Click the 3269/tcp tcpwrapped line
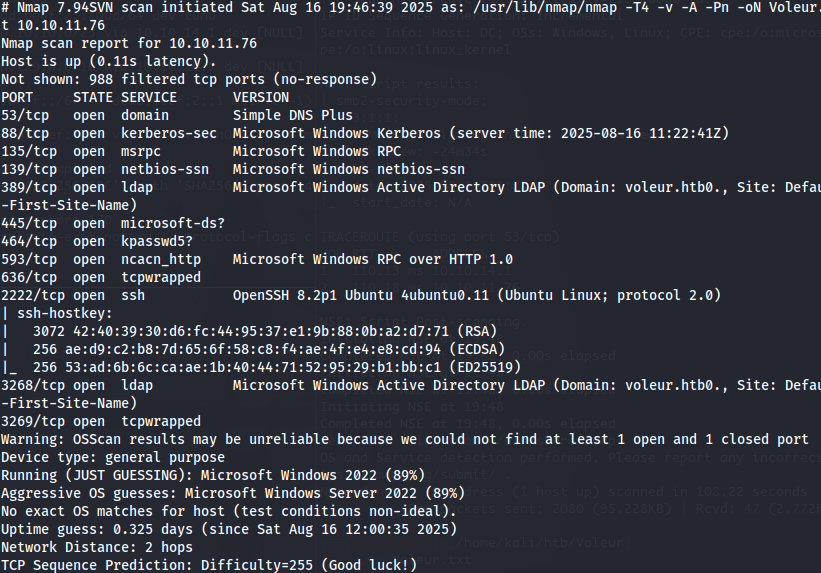 click(101, 422)
